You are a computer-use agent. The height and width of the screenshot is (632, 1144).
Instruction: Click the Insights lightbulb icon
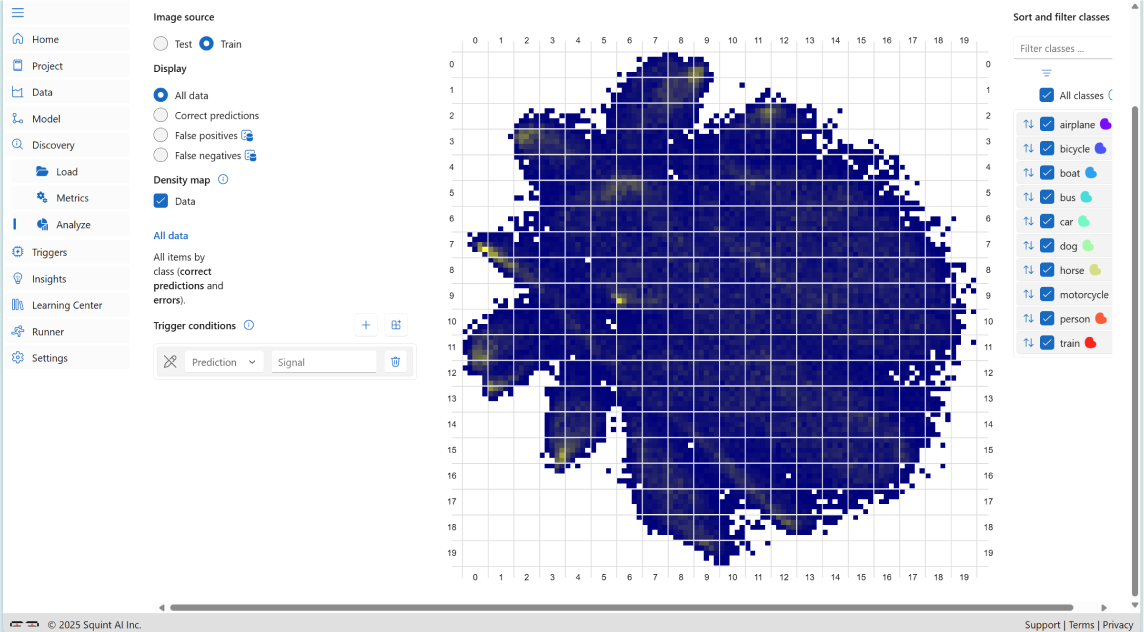point(18,279)
